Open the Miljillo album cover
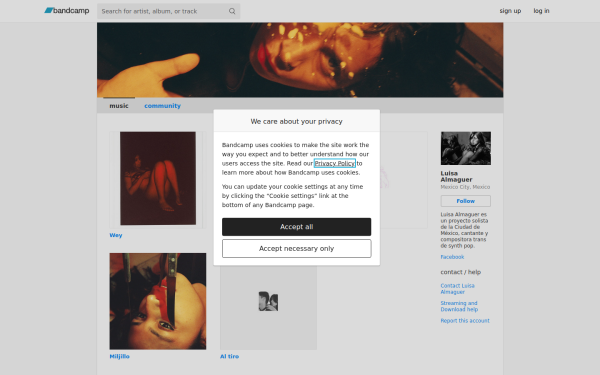Screen dimensions: 600x375 [x=158, y=301]
